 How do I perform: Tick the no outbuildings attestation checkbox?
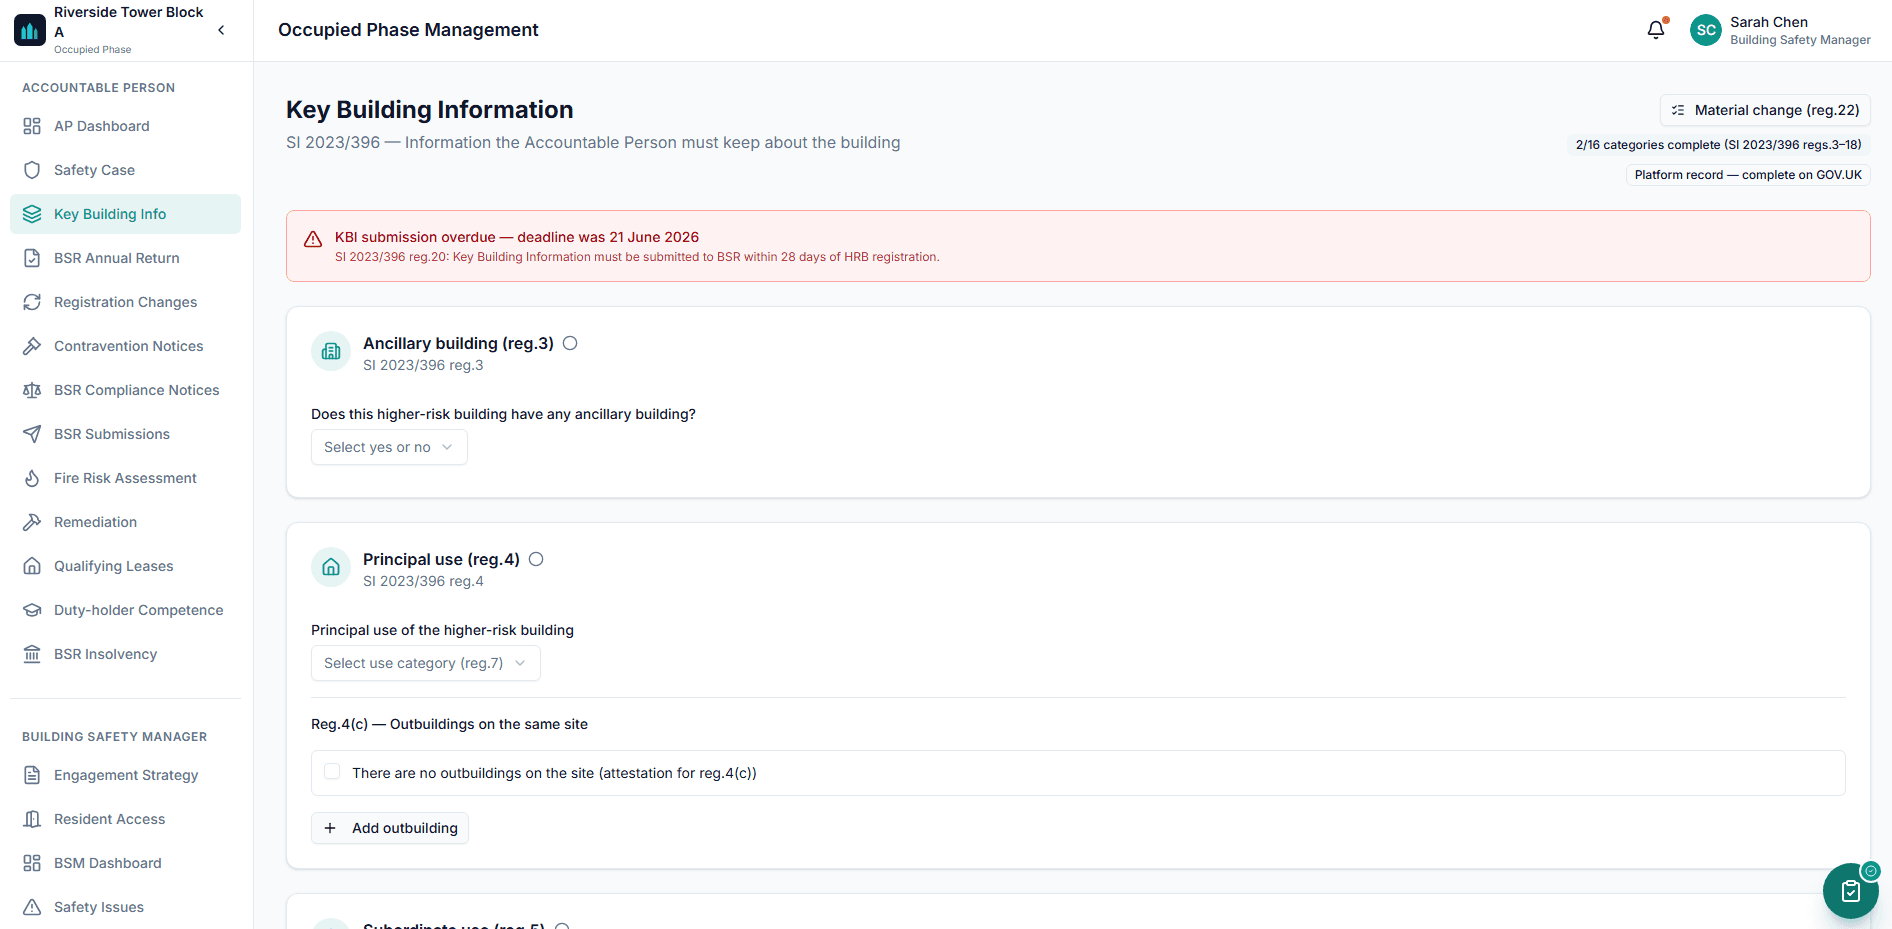[332, 772]
